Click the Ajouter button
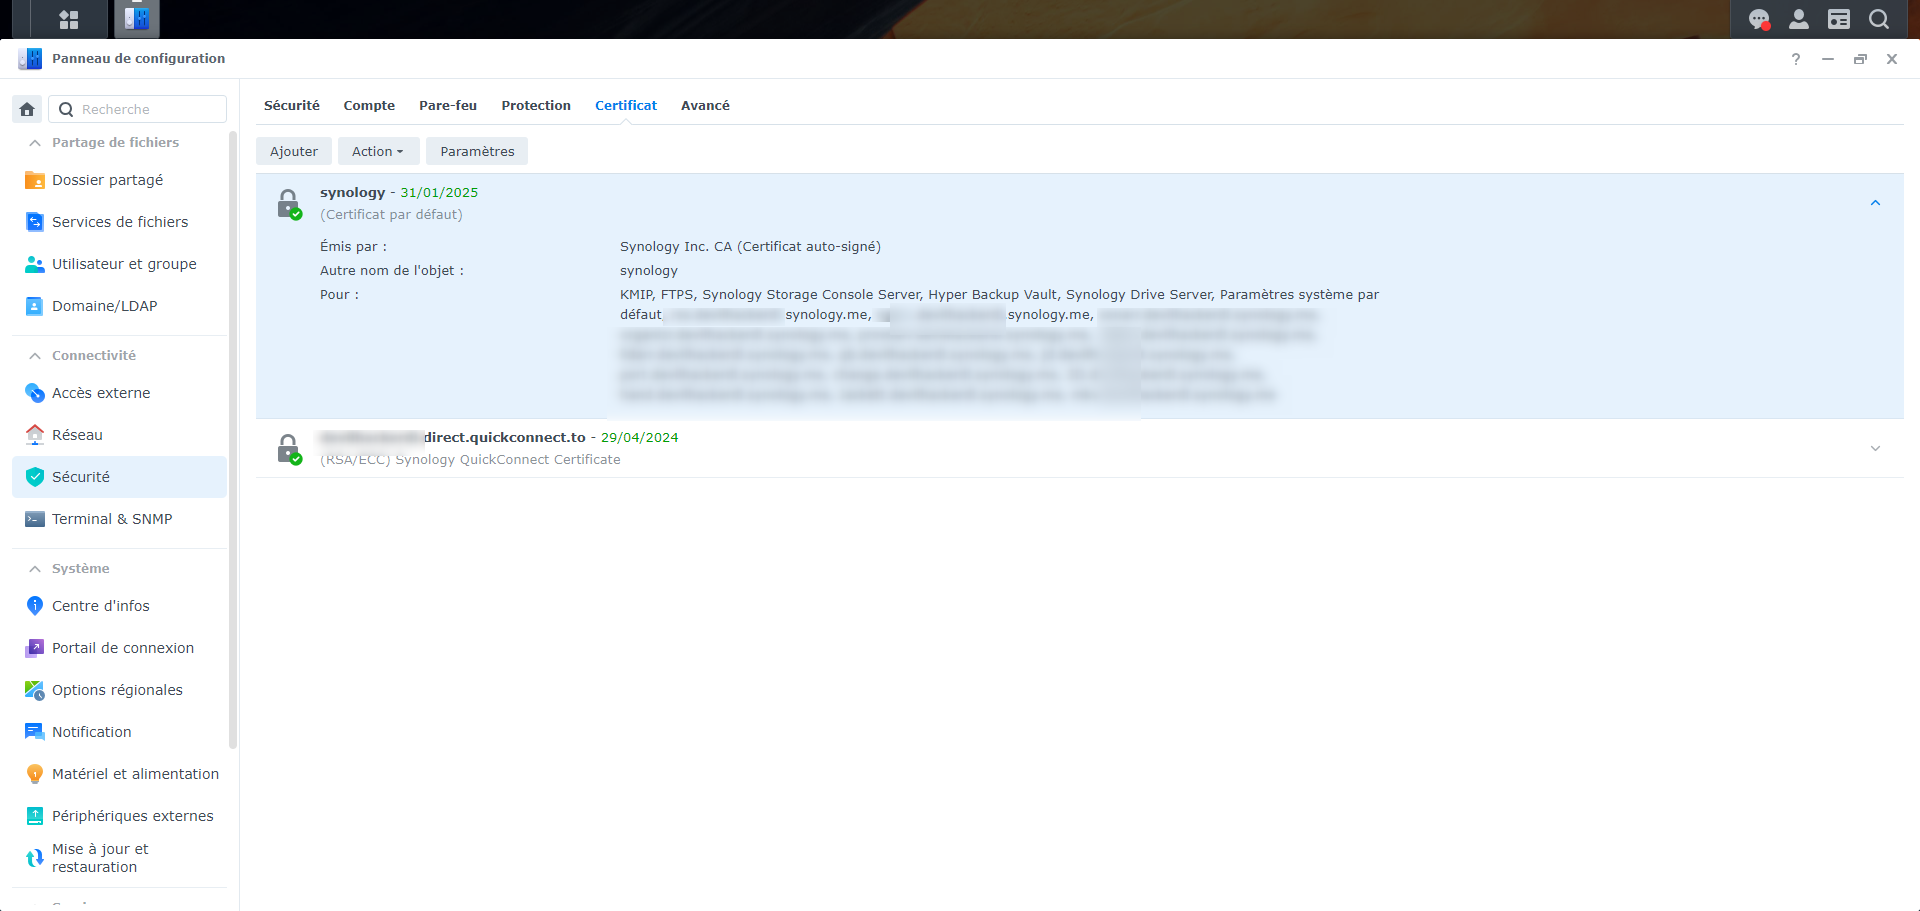Image resolution: width=1920 pixels, height=911 pixels. 294,151
